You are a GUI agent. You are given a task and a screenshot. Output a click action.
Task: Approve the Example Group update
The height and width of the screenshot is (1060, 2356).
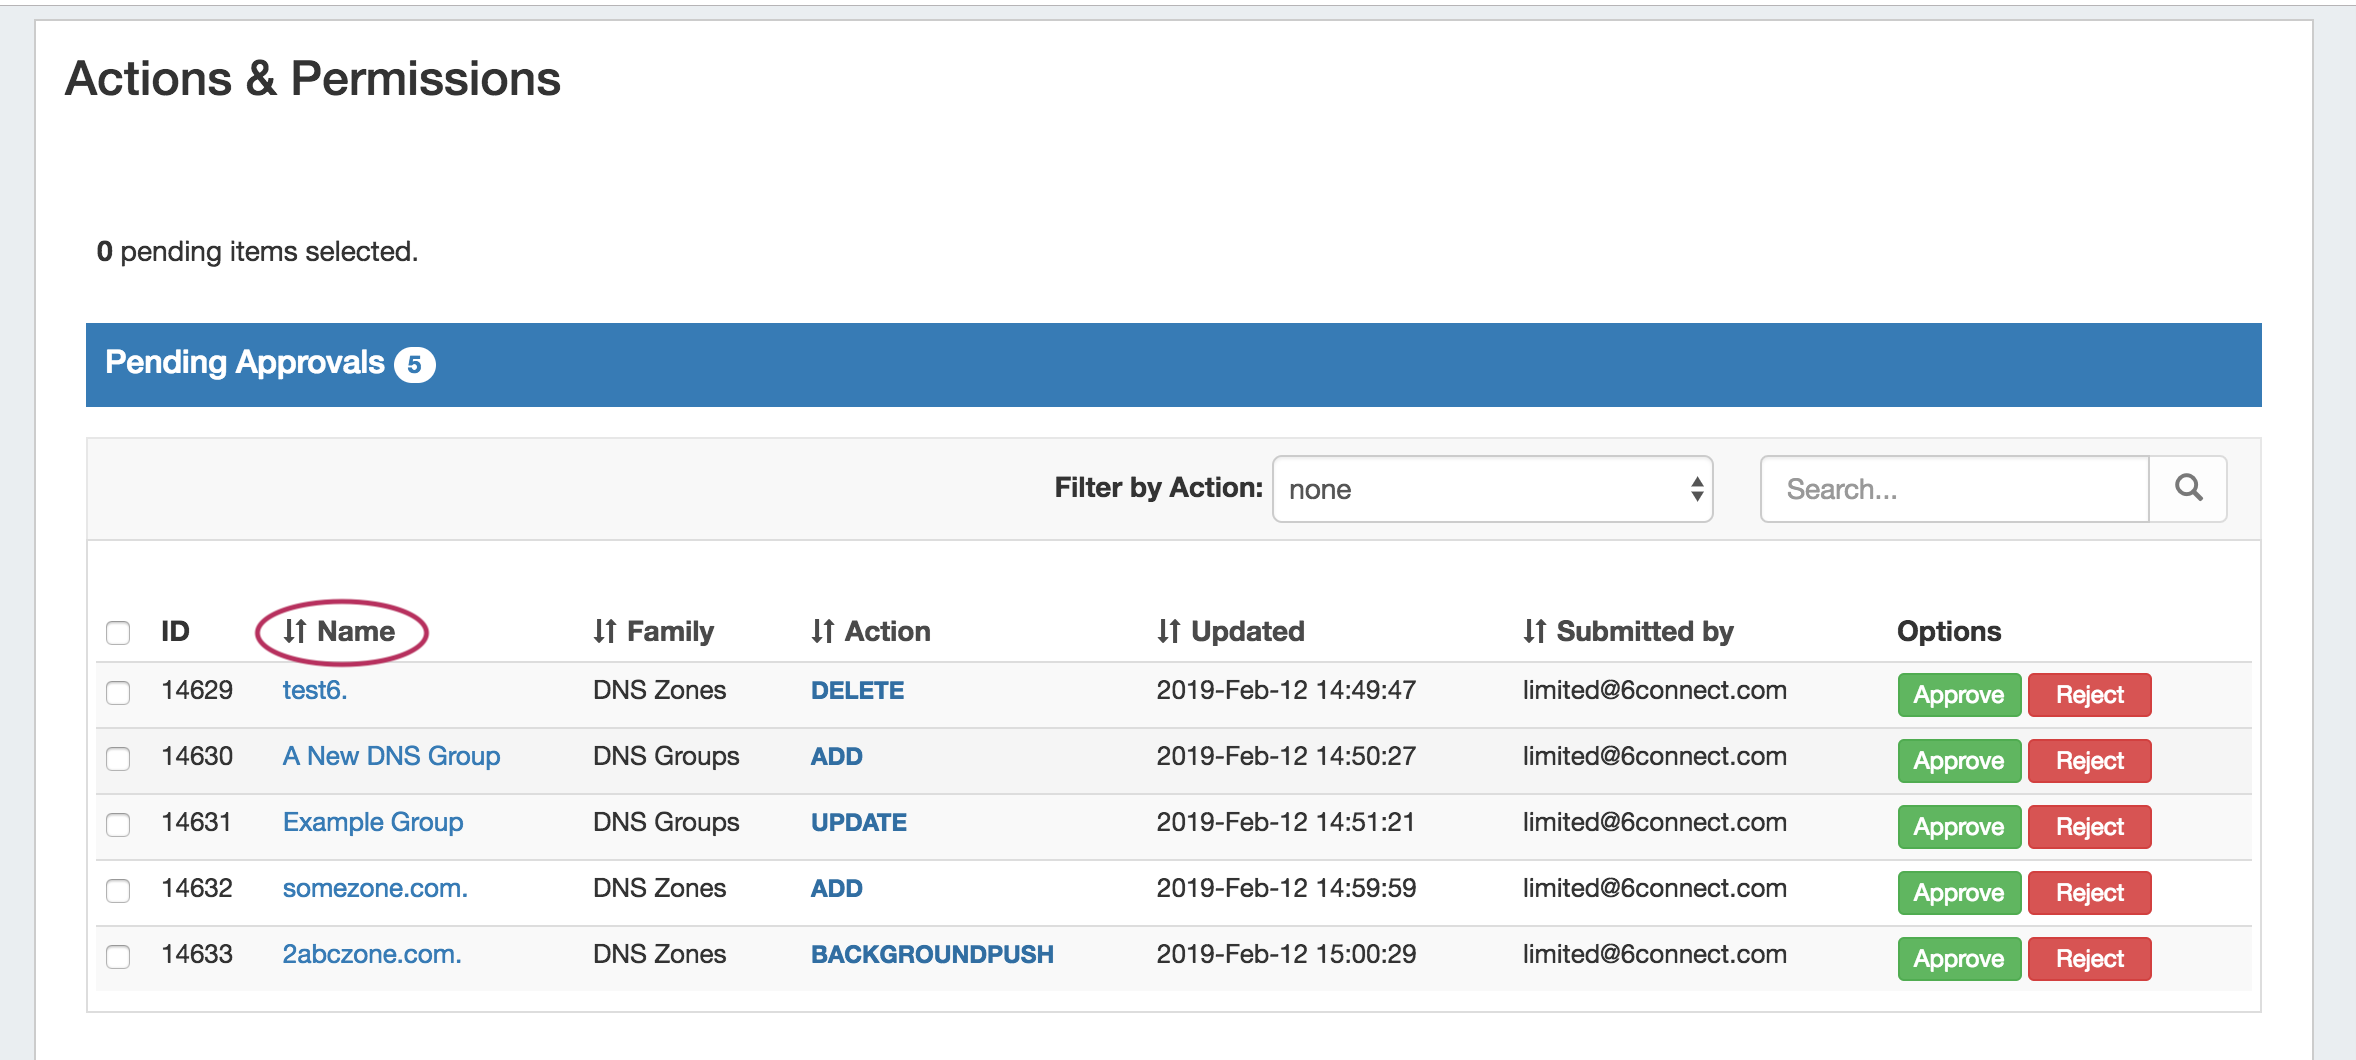coord(1958,827)
